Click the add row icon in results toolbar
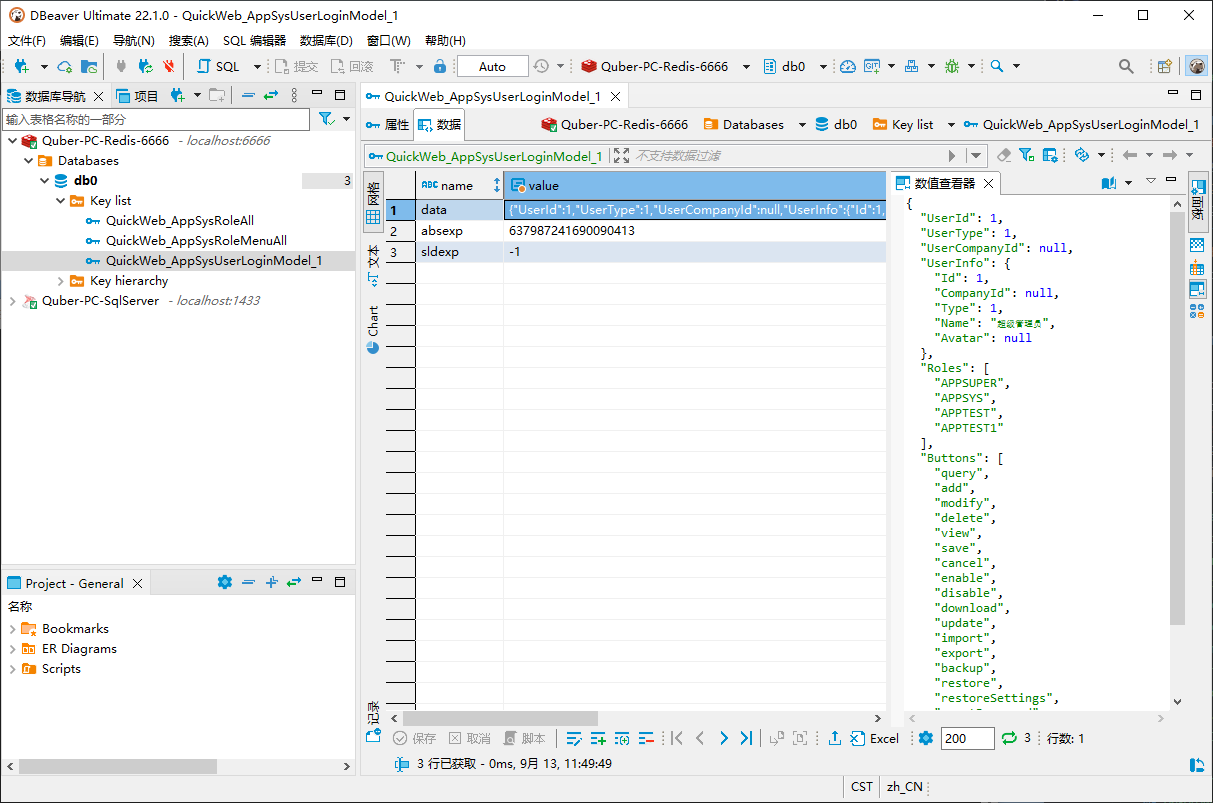 pyautogui.click(x=598, y=738)
